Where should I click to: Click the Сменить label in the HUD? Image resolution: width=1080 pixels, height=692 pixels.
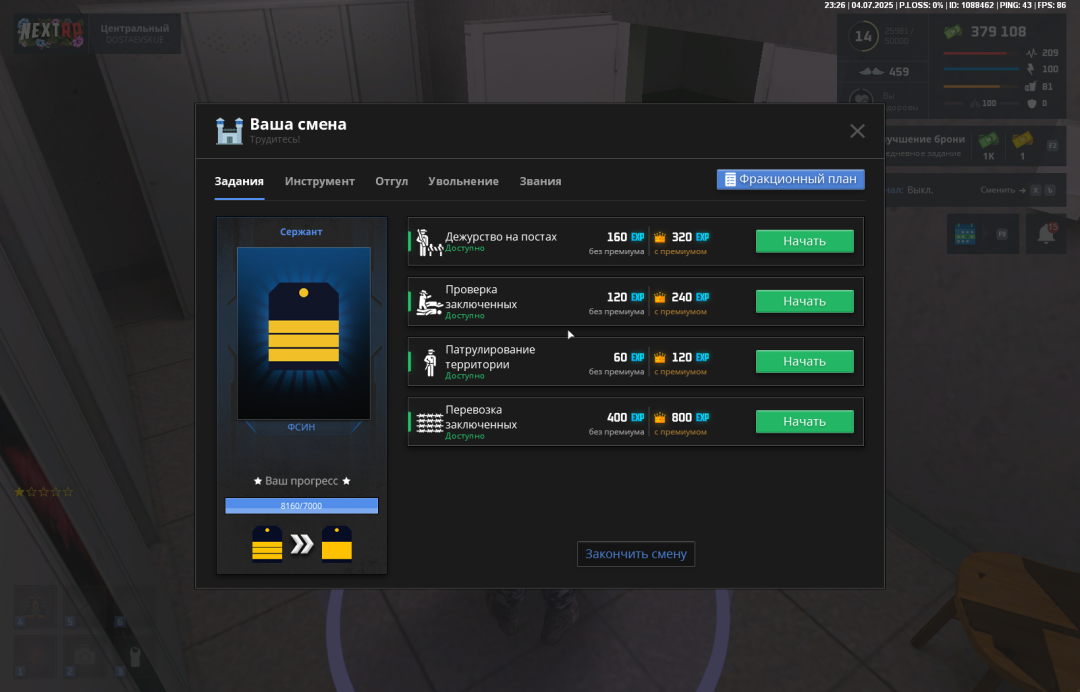click(x=997, y=190)
